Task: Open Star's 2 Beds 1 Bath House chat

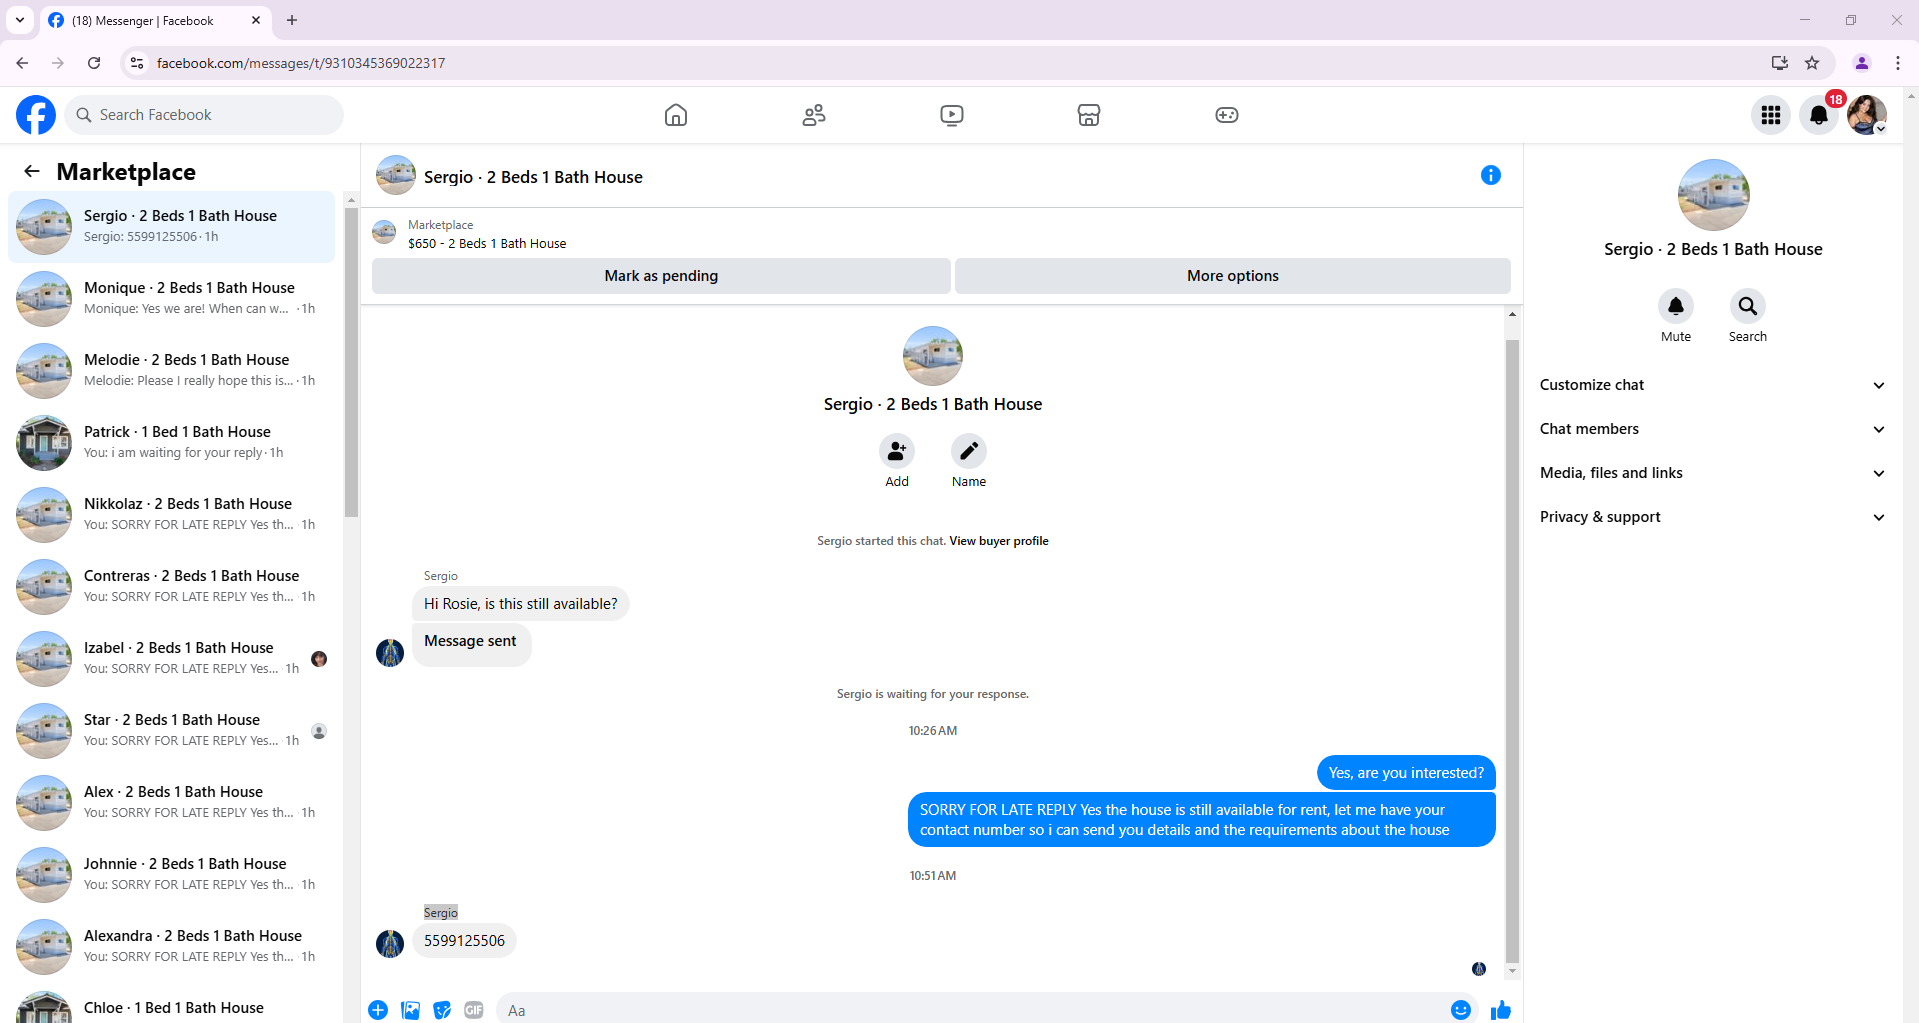Action: click(172, 731)
